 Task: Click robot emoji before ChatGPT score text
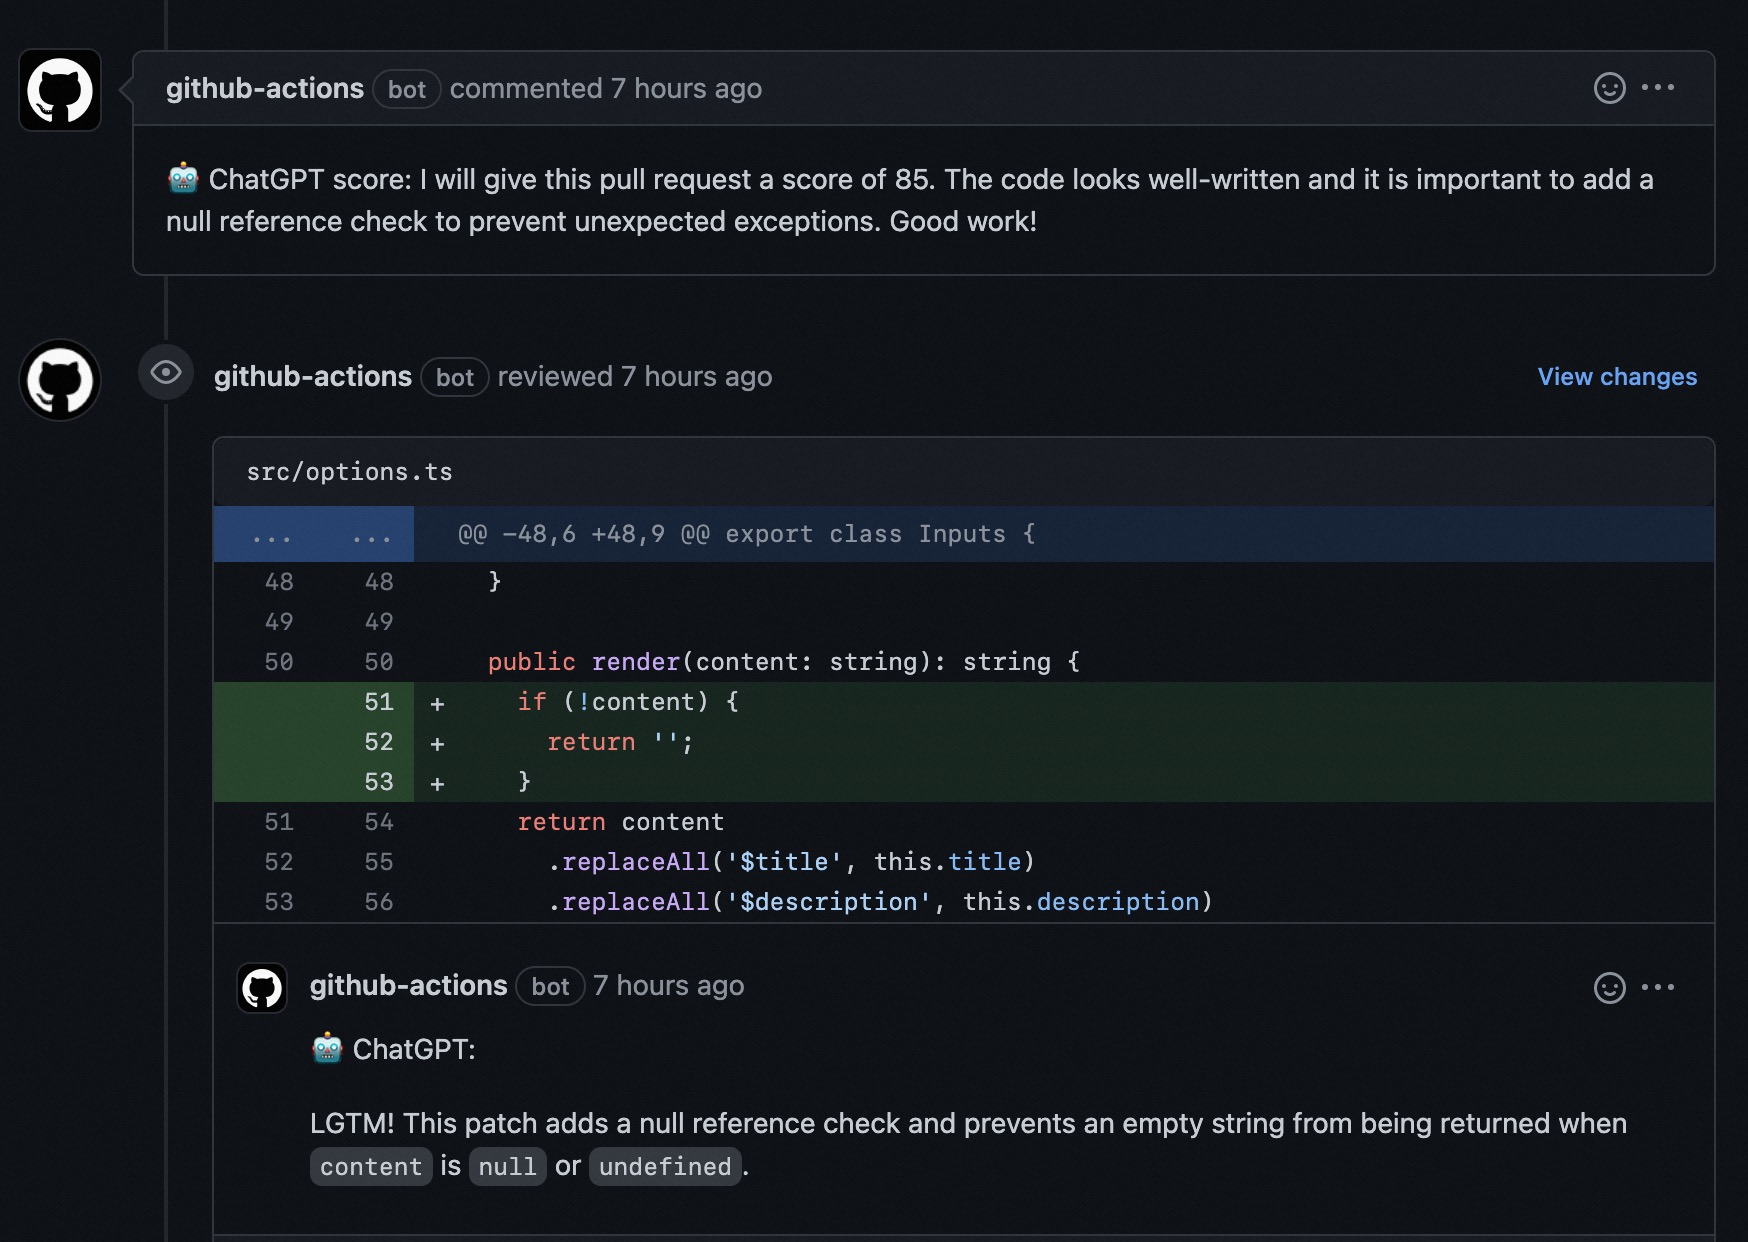point(183,179)
